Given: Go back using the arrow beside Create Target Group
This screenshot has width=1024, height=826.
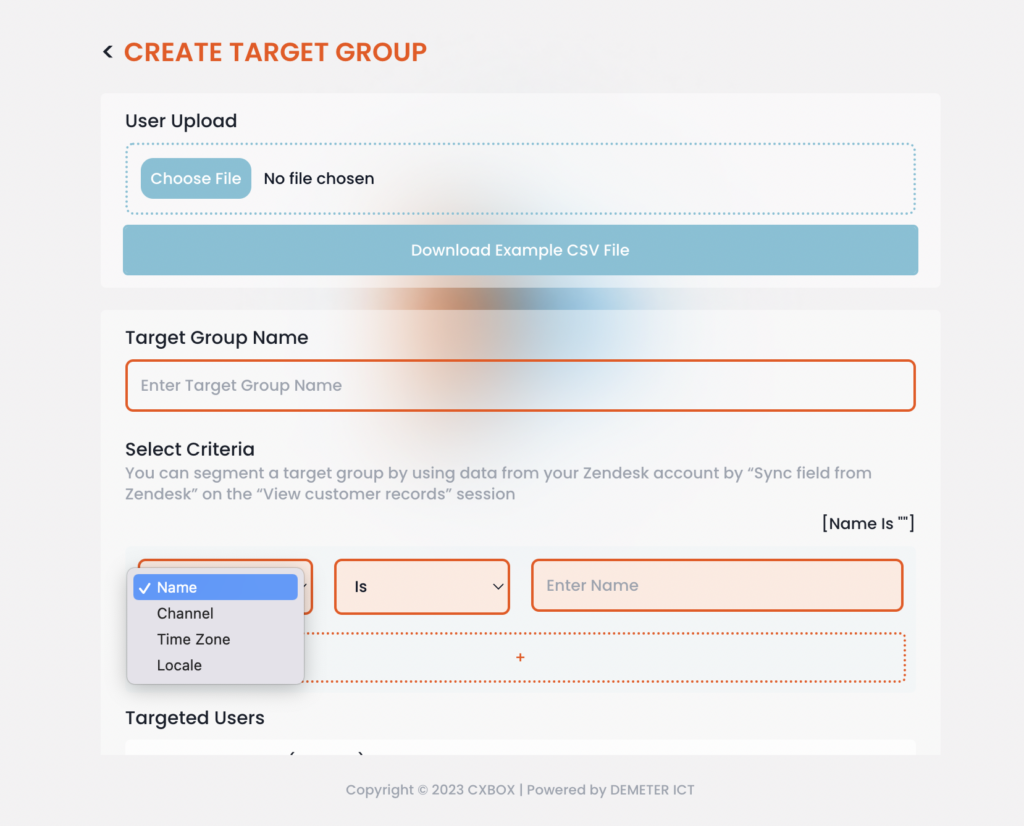Looking at the screenshot, I should 108,52.
